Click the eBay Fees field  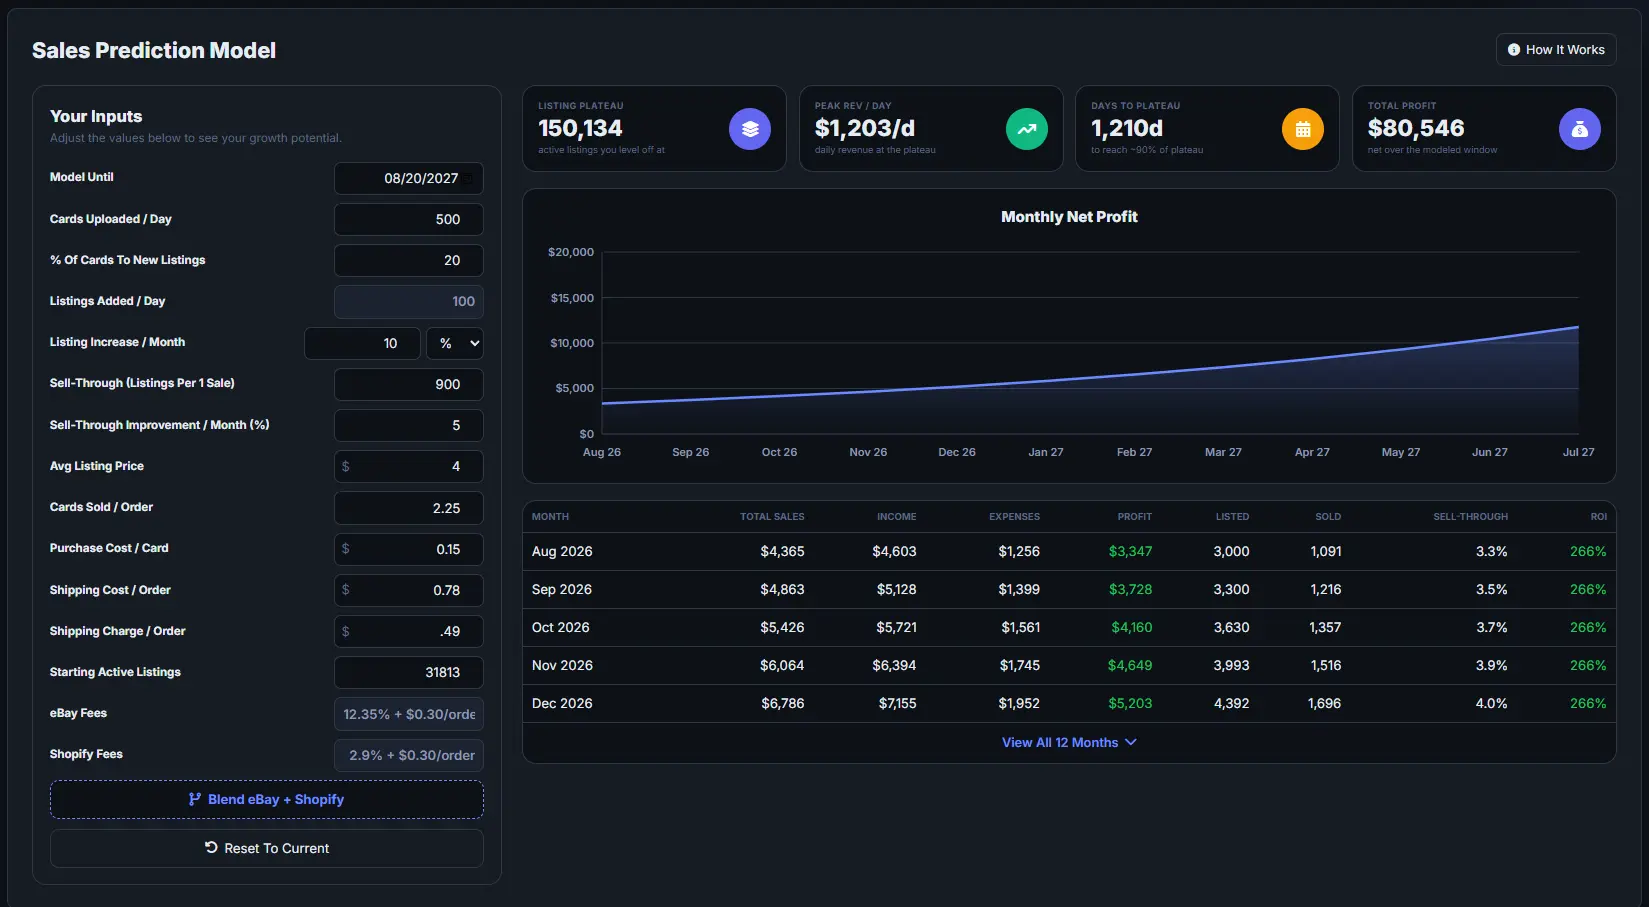point(409,714)
